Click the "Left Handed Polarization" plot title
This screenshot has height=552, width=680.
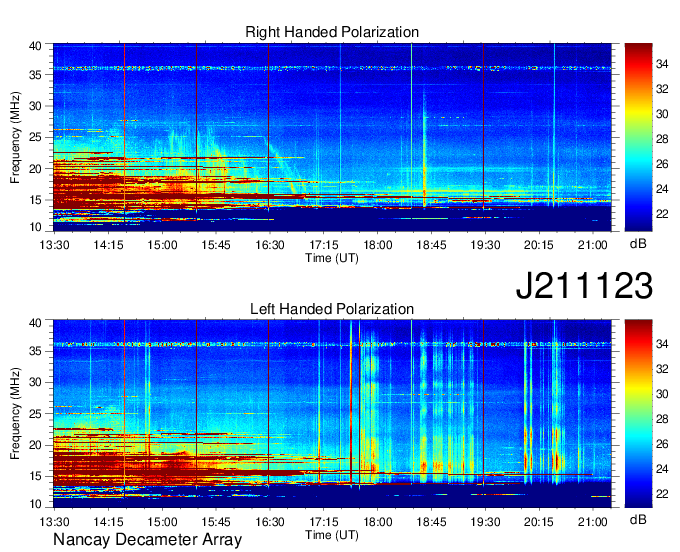pos(332,309)
